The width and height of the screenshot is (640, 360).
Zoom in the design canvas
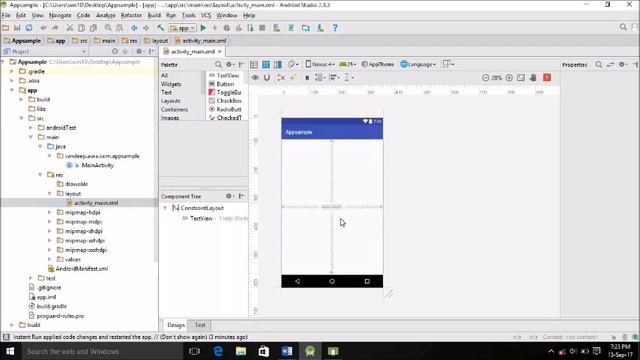tap(509, 78)
